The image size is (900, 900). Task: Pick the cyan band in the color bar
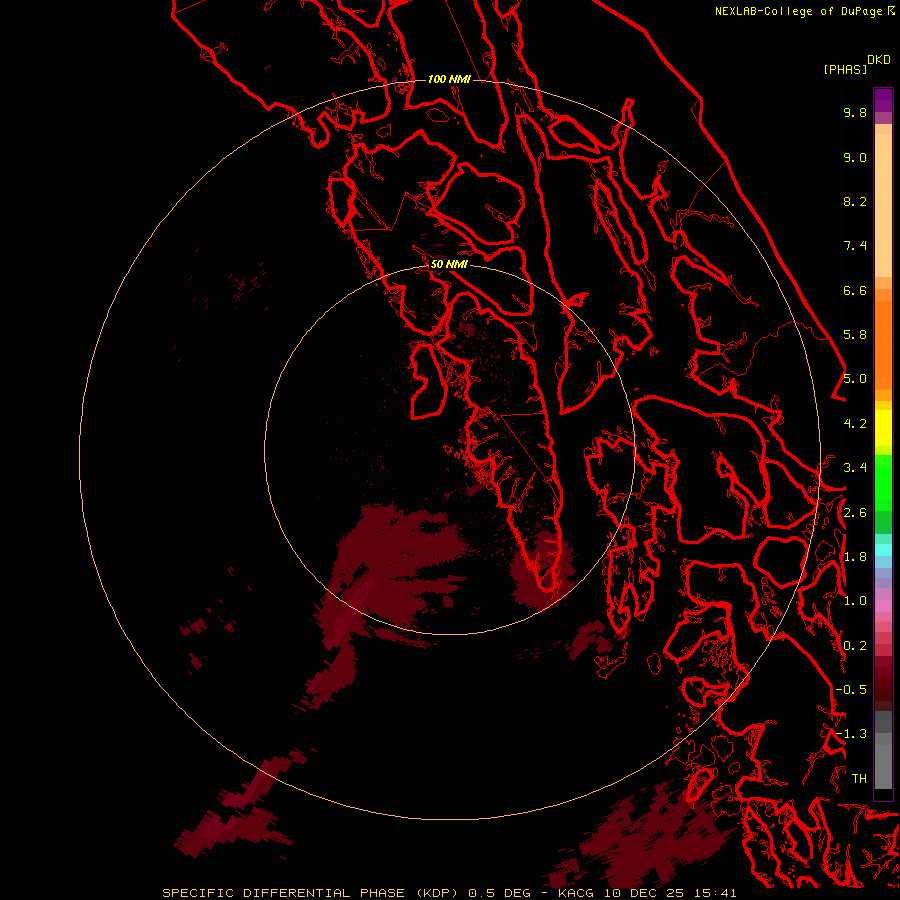883,550
